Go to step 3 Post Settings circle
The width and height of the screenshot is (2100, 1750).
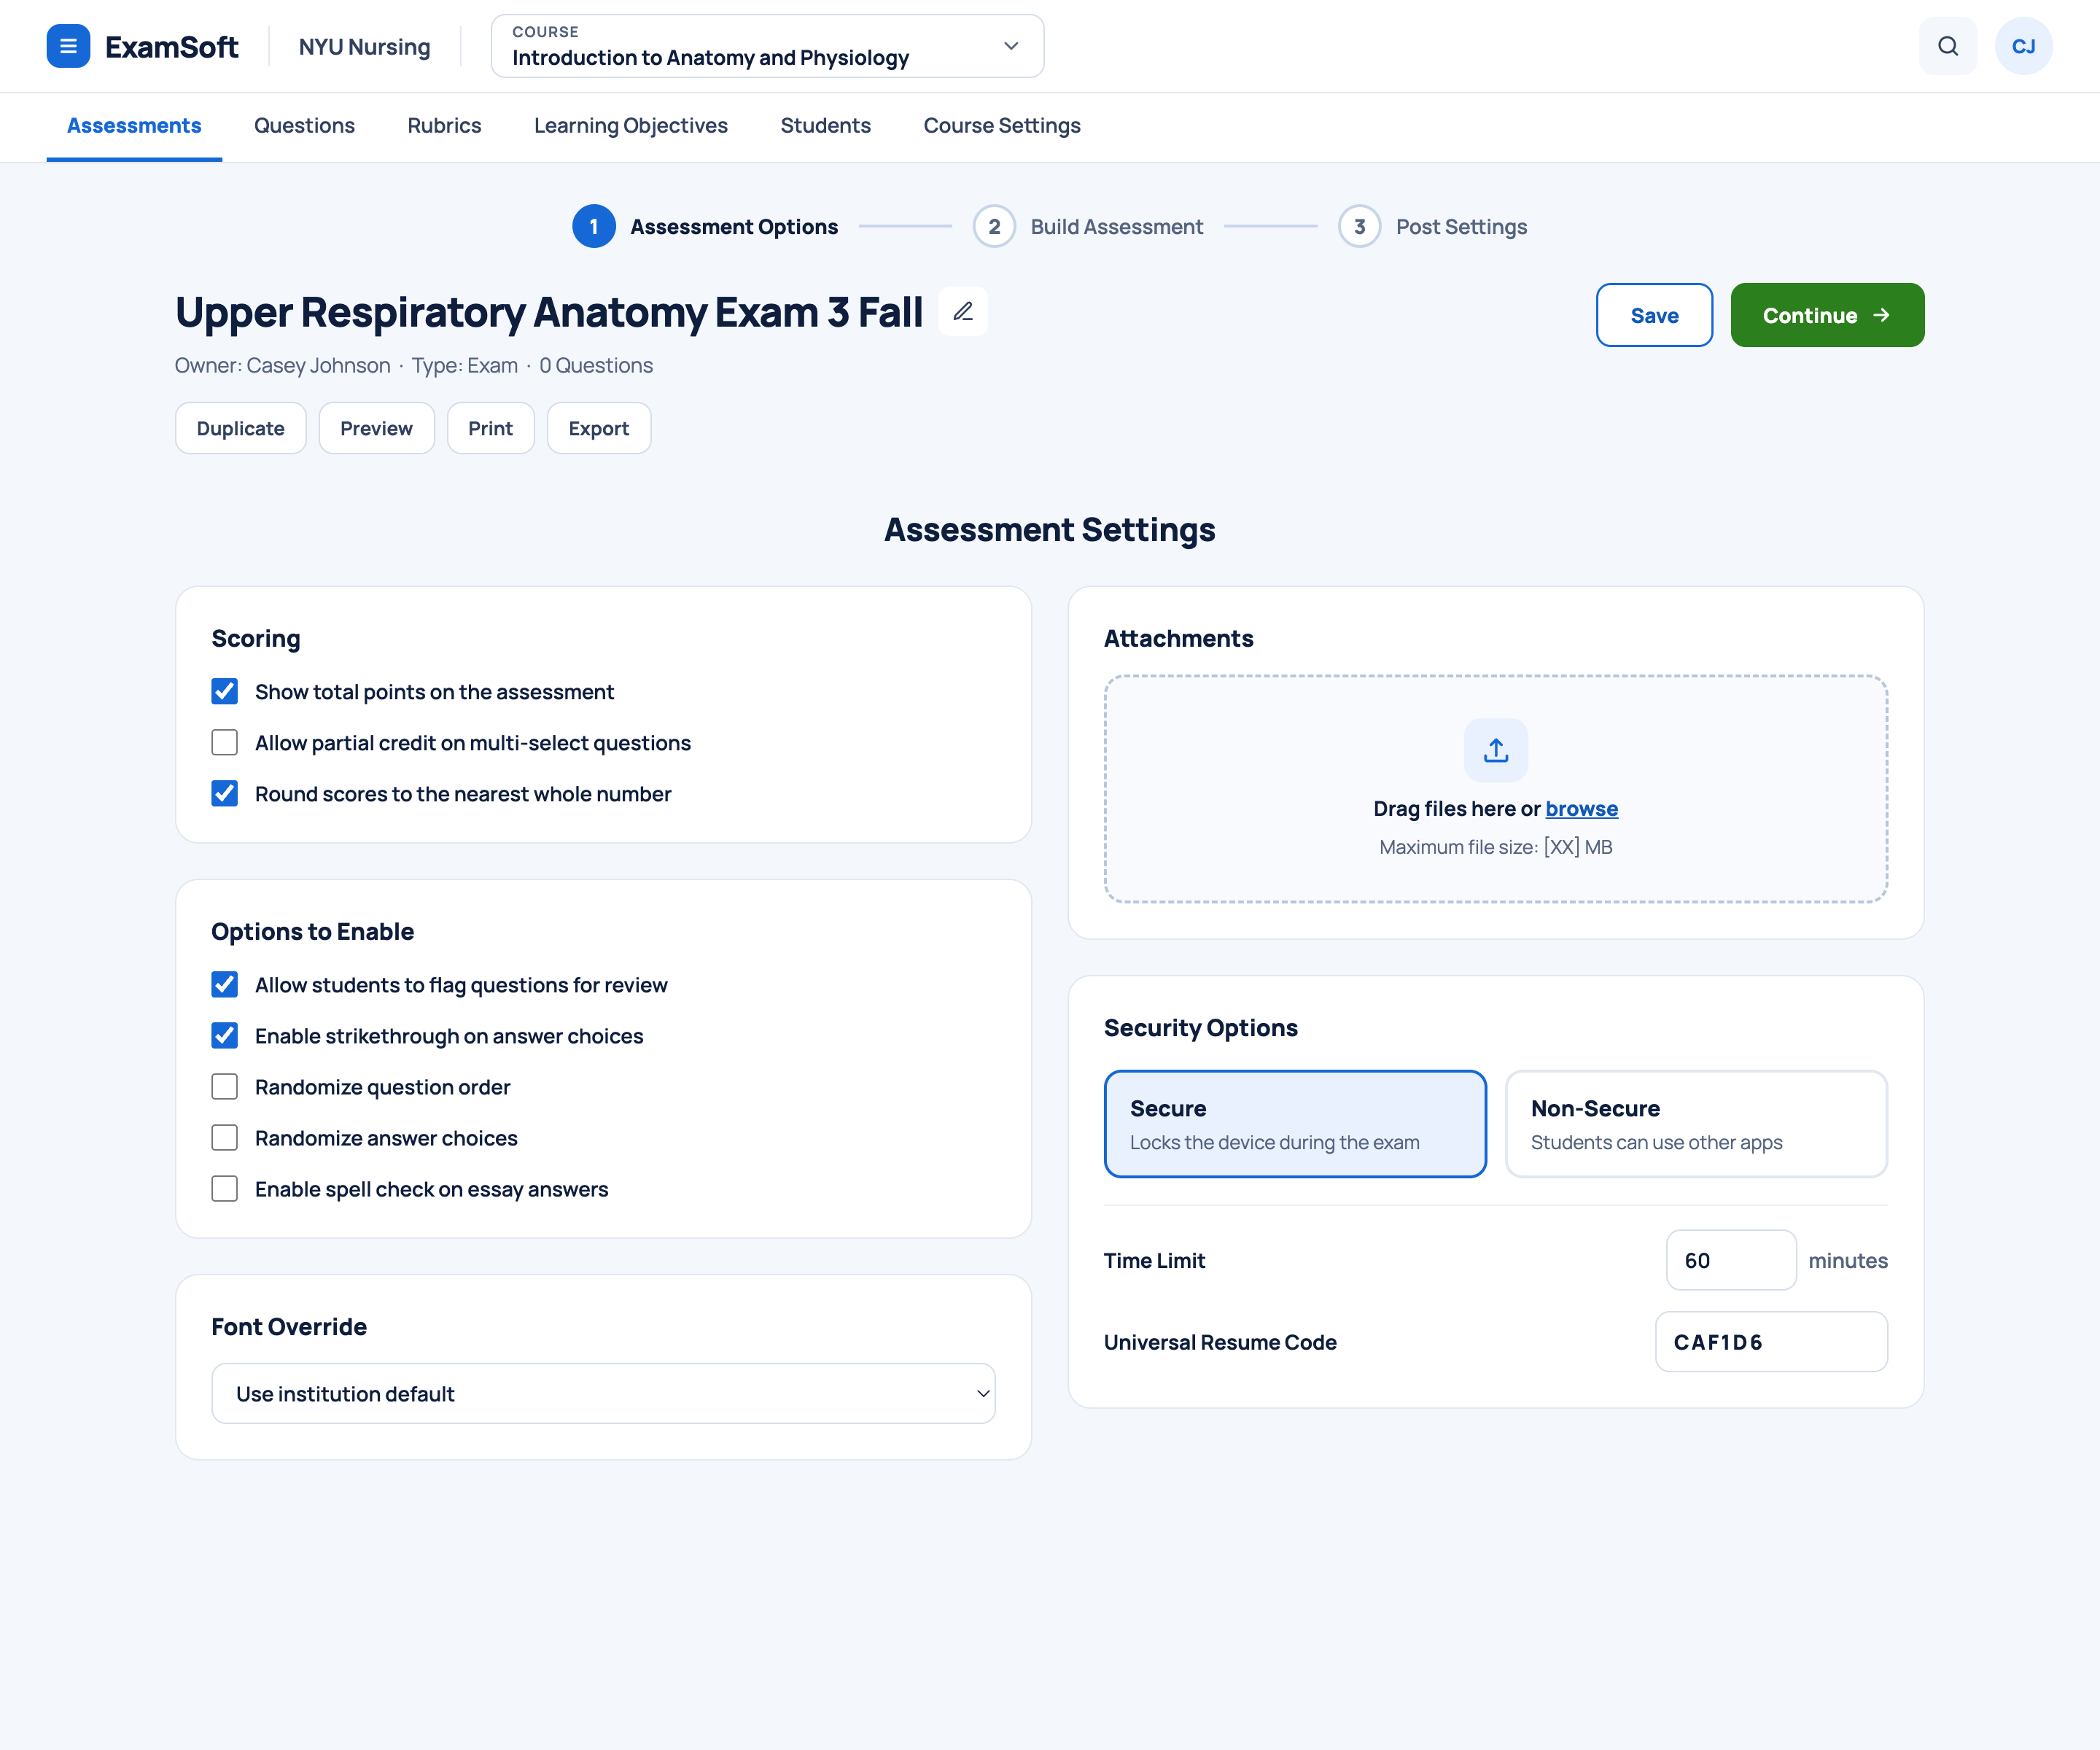click(x=1359, y=227)
